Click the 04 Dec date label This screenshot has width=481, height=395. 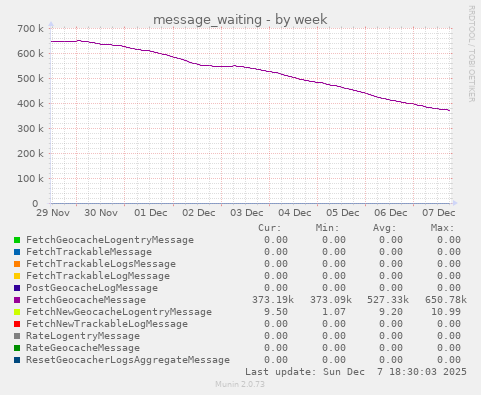click(295, 213)
